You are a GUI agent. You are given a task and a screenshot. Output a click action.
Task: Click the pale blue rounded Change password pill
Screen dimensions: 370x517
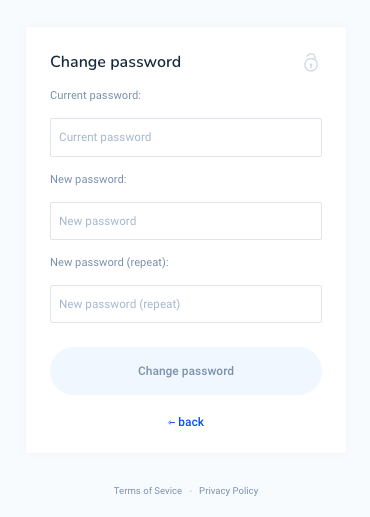pos(186,371)
